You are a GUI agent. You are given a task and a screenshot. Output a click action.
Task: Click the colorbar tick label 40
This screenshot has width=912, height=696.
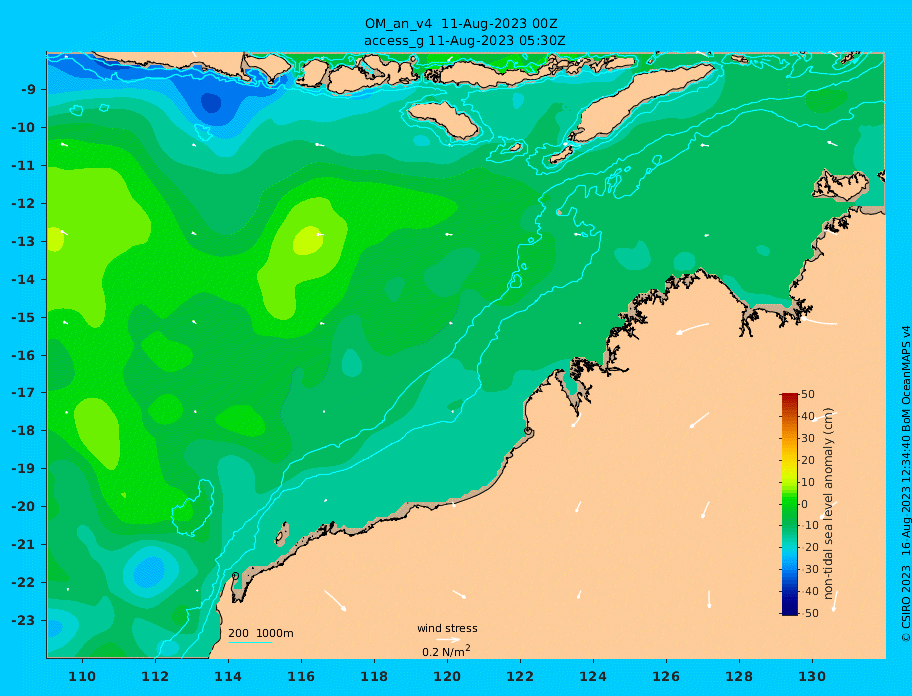tap(808, 416)
